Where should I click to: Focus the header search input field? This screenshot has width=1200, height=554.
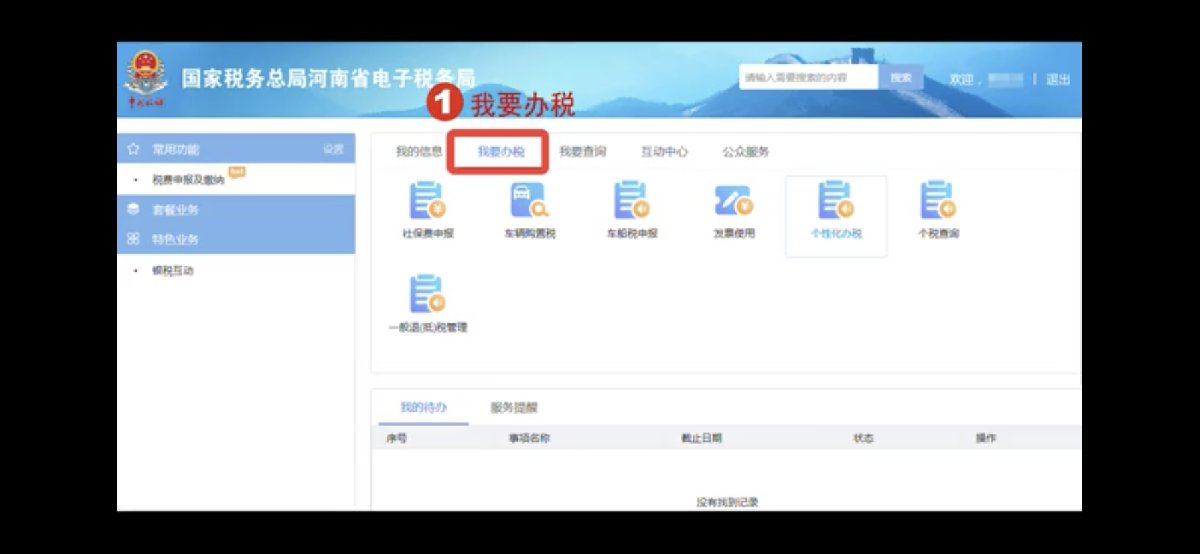coord(809,78)
